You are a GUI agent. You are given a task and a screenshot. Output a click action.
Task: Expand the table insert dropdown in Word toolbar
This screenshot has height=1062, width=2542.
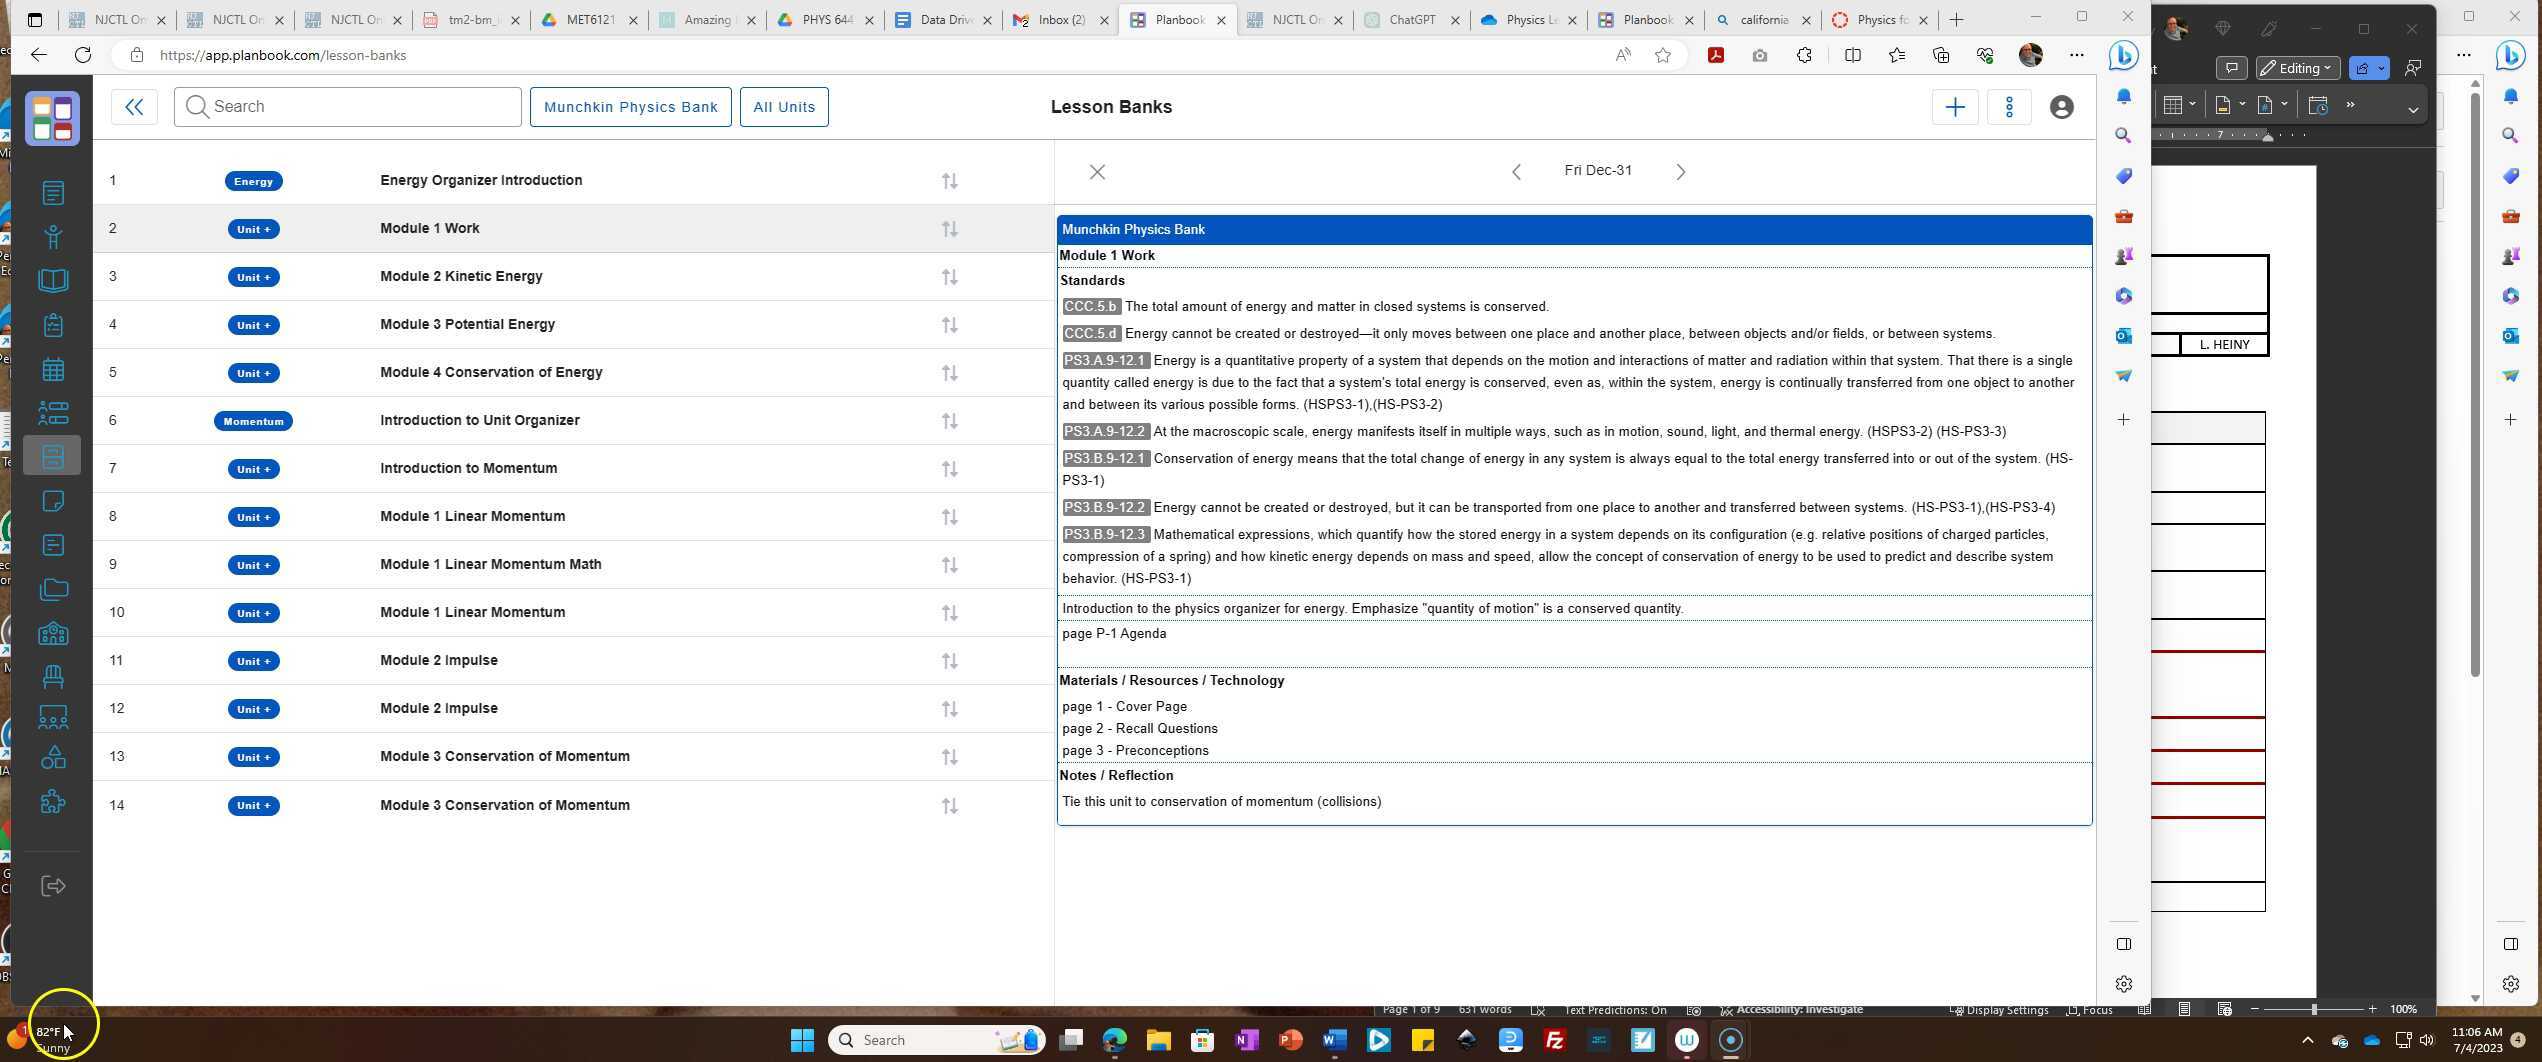click(2191, 105)
